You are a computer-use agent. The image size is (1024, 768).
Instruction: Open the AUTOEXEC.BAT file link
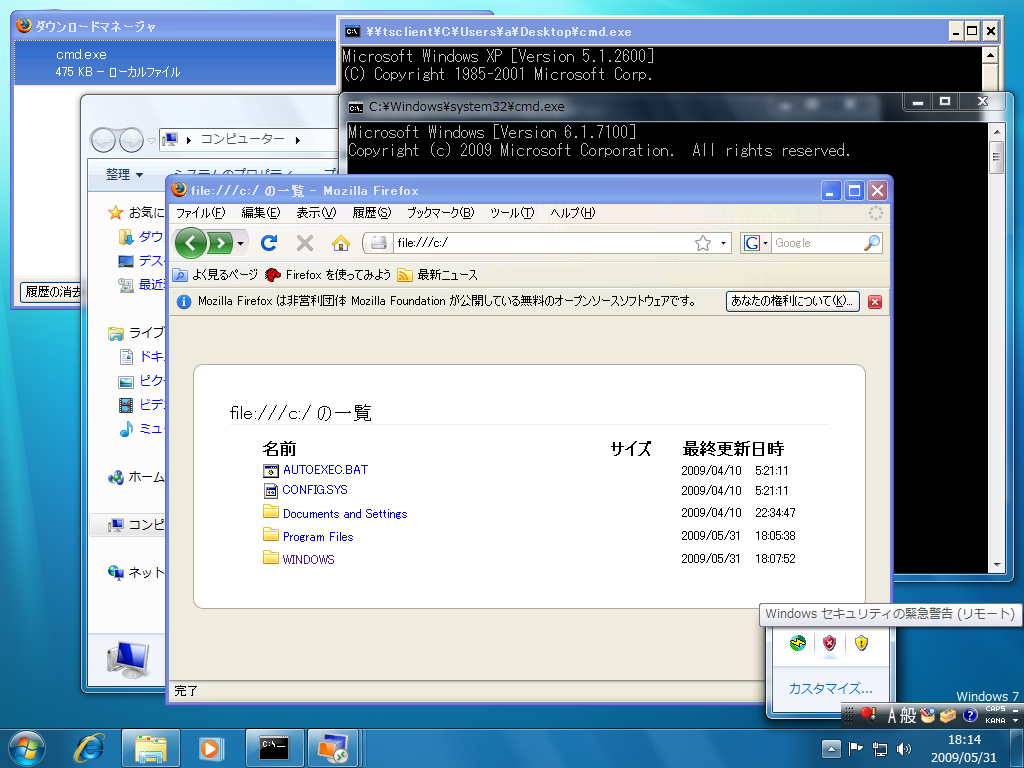(325, 470)
